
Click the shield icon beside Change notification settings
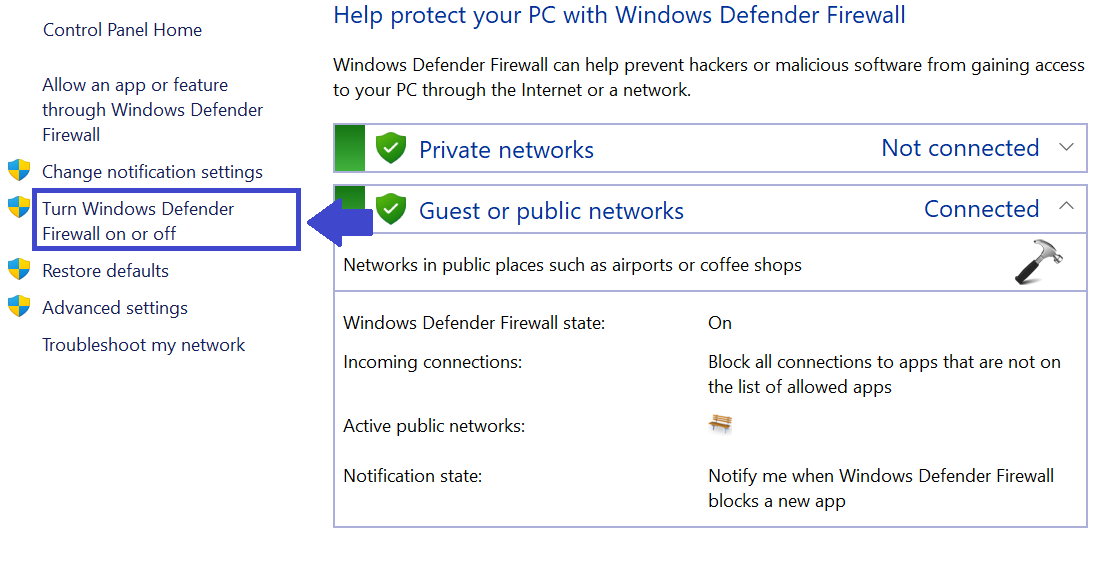point(19,170)
